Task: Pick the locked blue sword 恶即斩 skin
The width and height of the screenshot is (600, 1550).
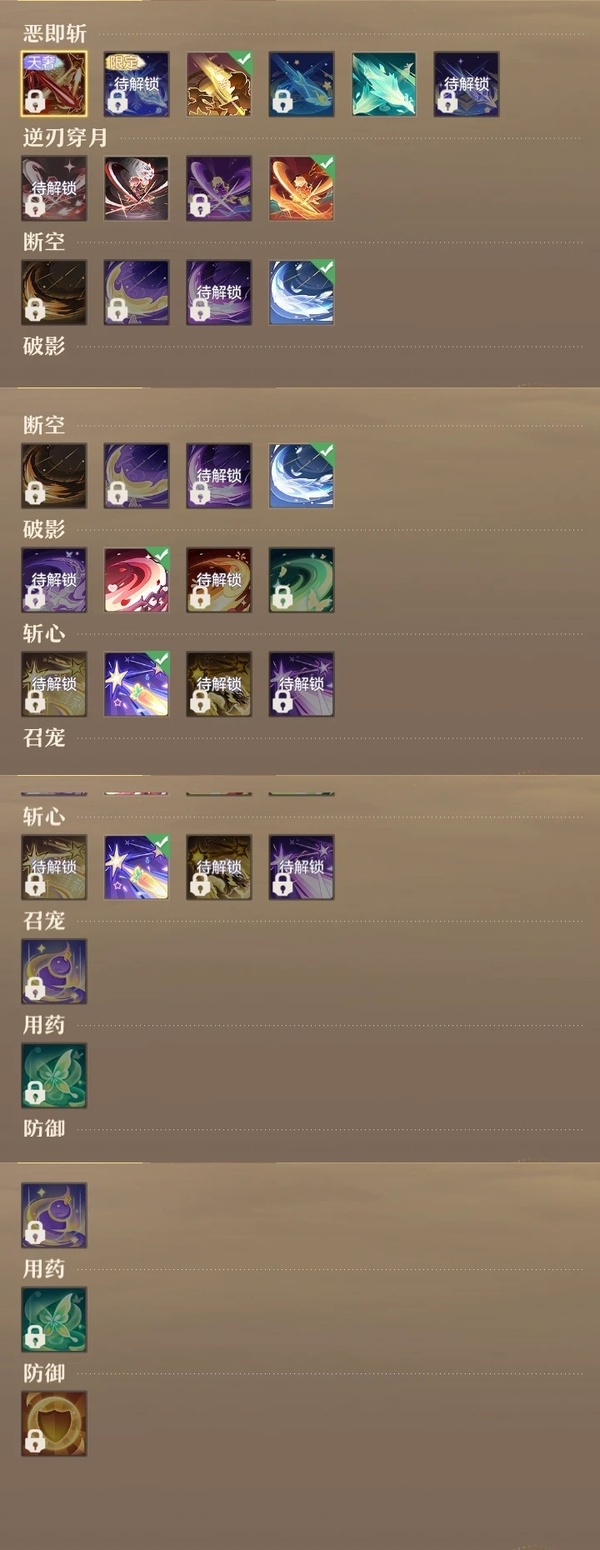Action: (x=301, y=84)
